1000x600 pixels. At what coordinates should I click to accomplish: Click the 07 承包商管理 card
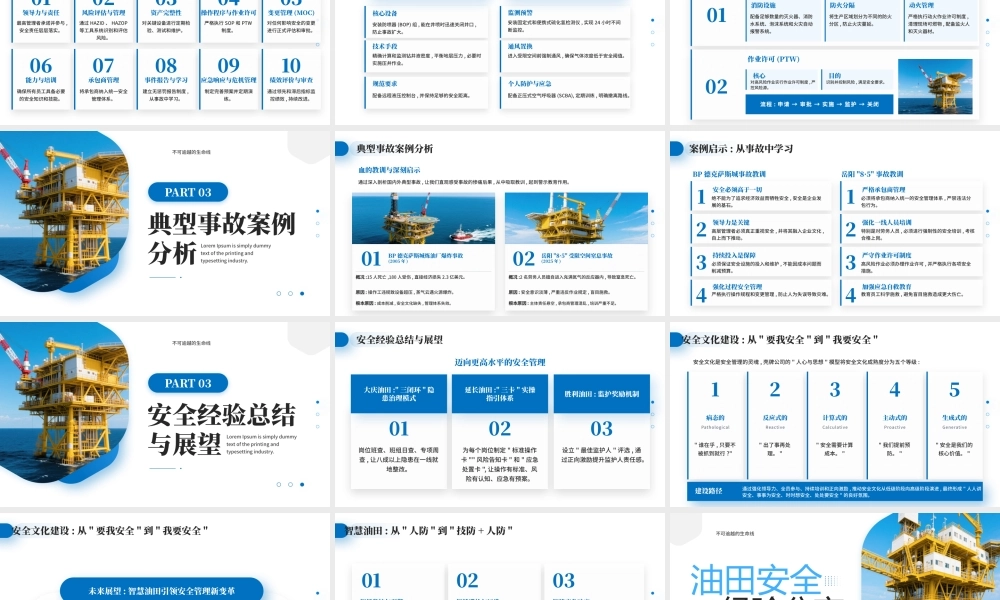(103, 79)
